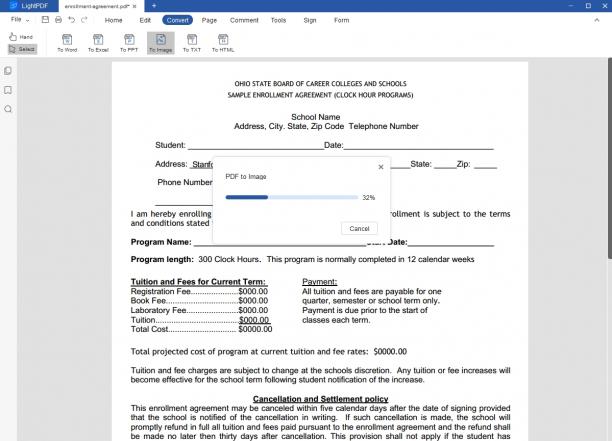
Task: Click the vertical scrollbar thumb
Action: pyautogui.click(x=610, y=158)
